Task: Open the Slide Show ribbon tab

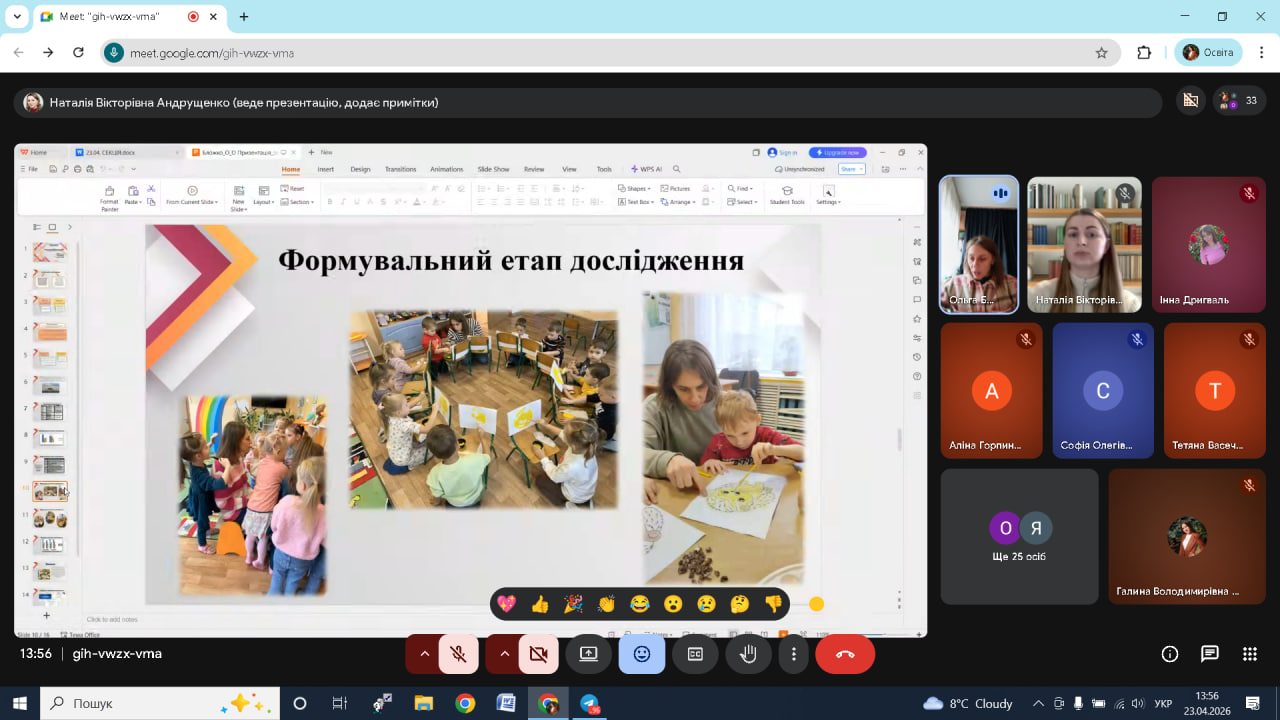Action: (493, 169)
